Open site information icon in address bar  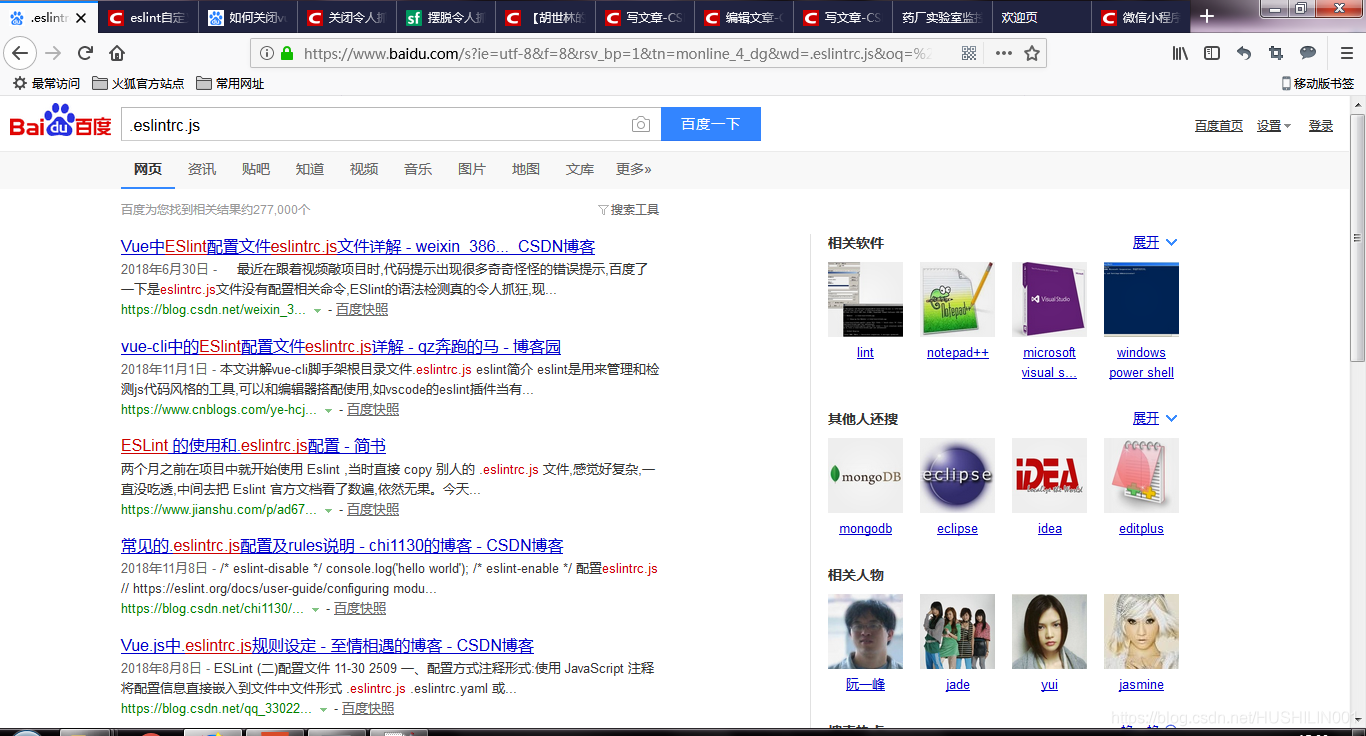(266, 53)
